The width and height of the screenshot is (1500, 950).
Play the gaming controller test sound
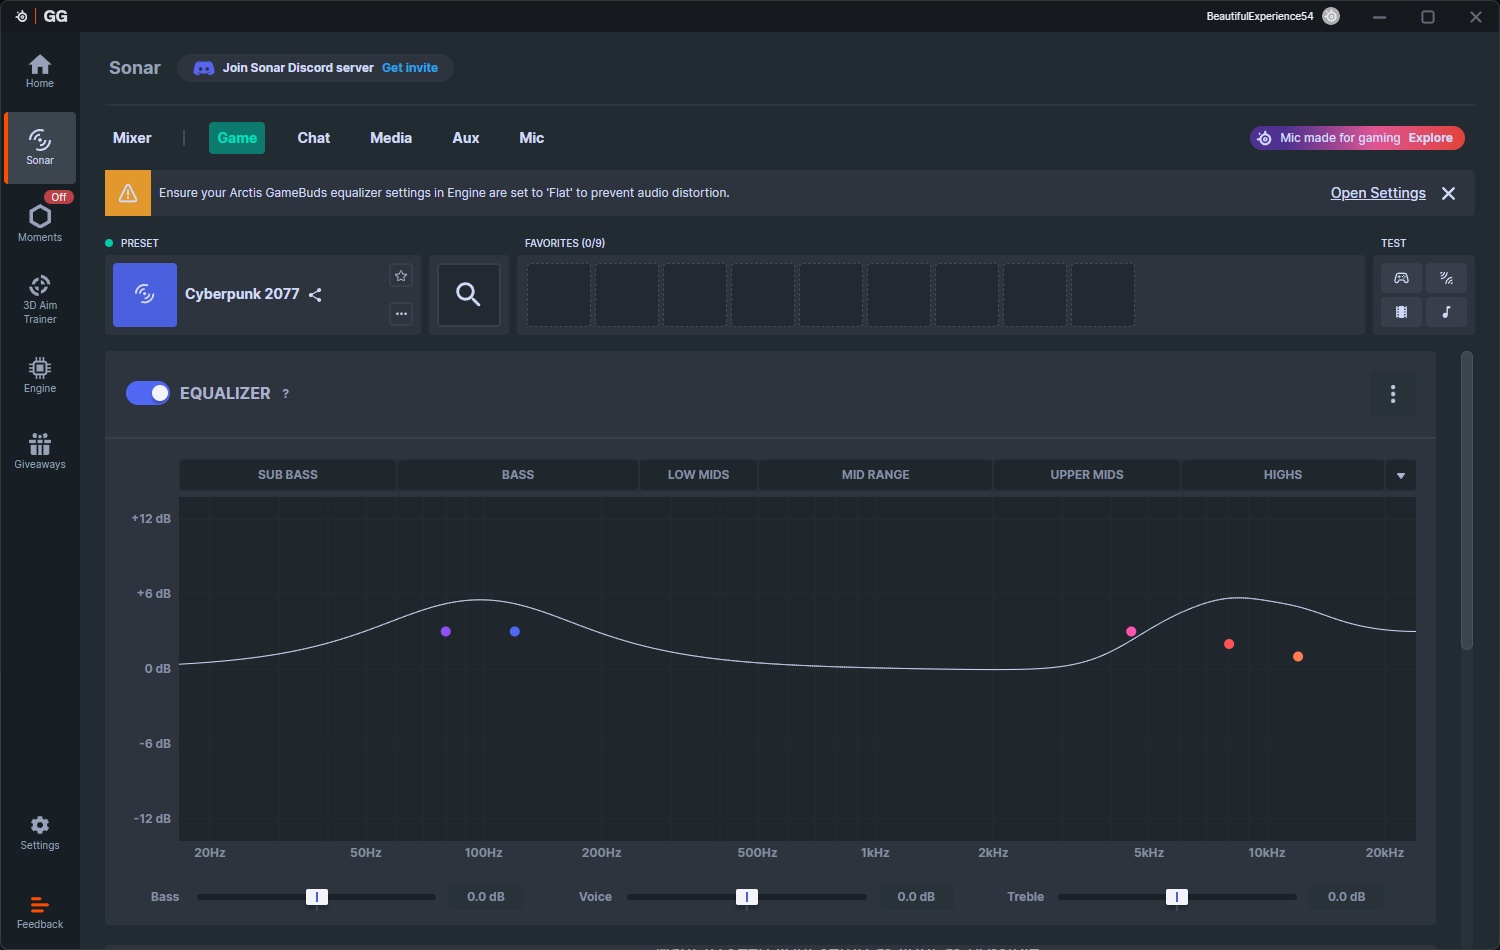coord(1401,278)
